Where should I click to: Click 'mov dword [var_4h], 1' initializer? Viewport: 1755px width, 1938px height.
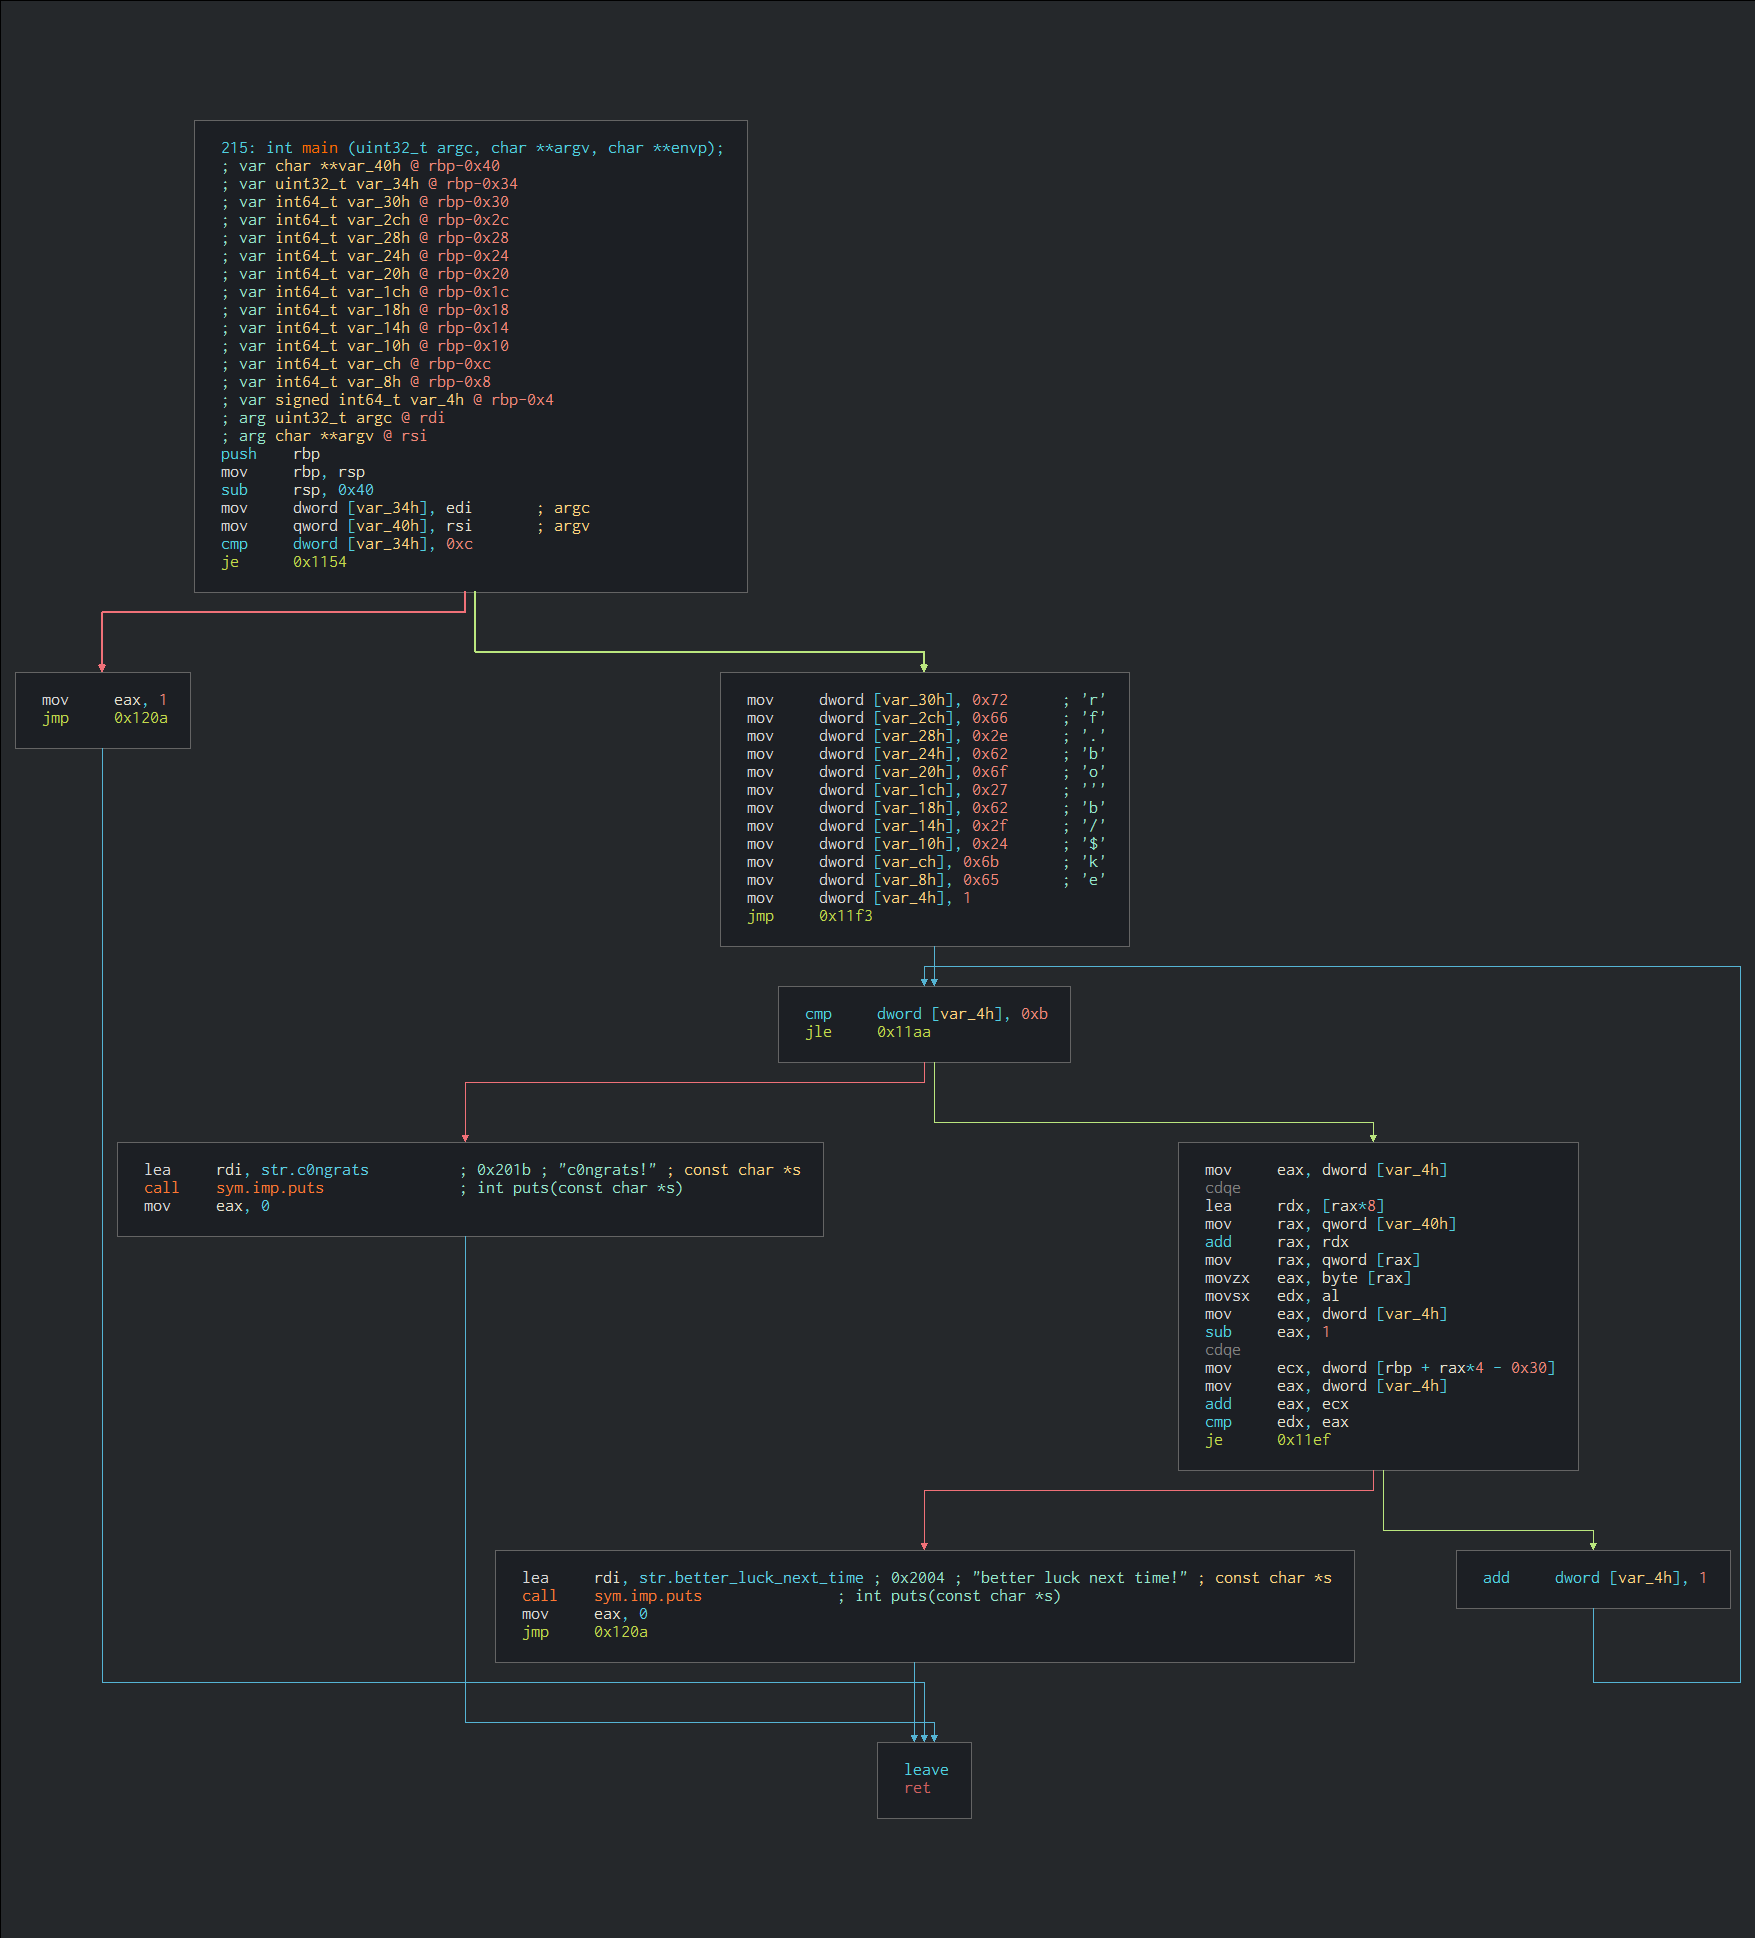pos(859,898)
